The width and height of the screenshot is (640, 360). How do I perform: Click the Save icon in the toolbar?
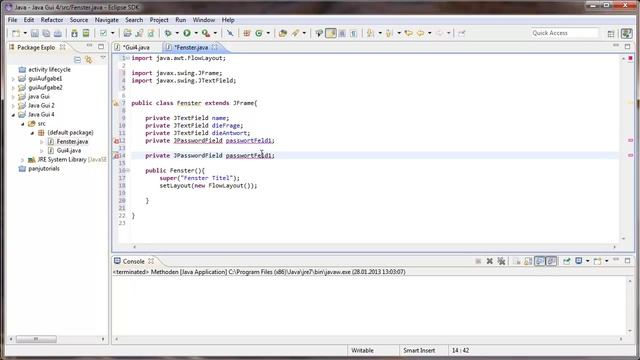click(35, 33)
